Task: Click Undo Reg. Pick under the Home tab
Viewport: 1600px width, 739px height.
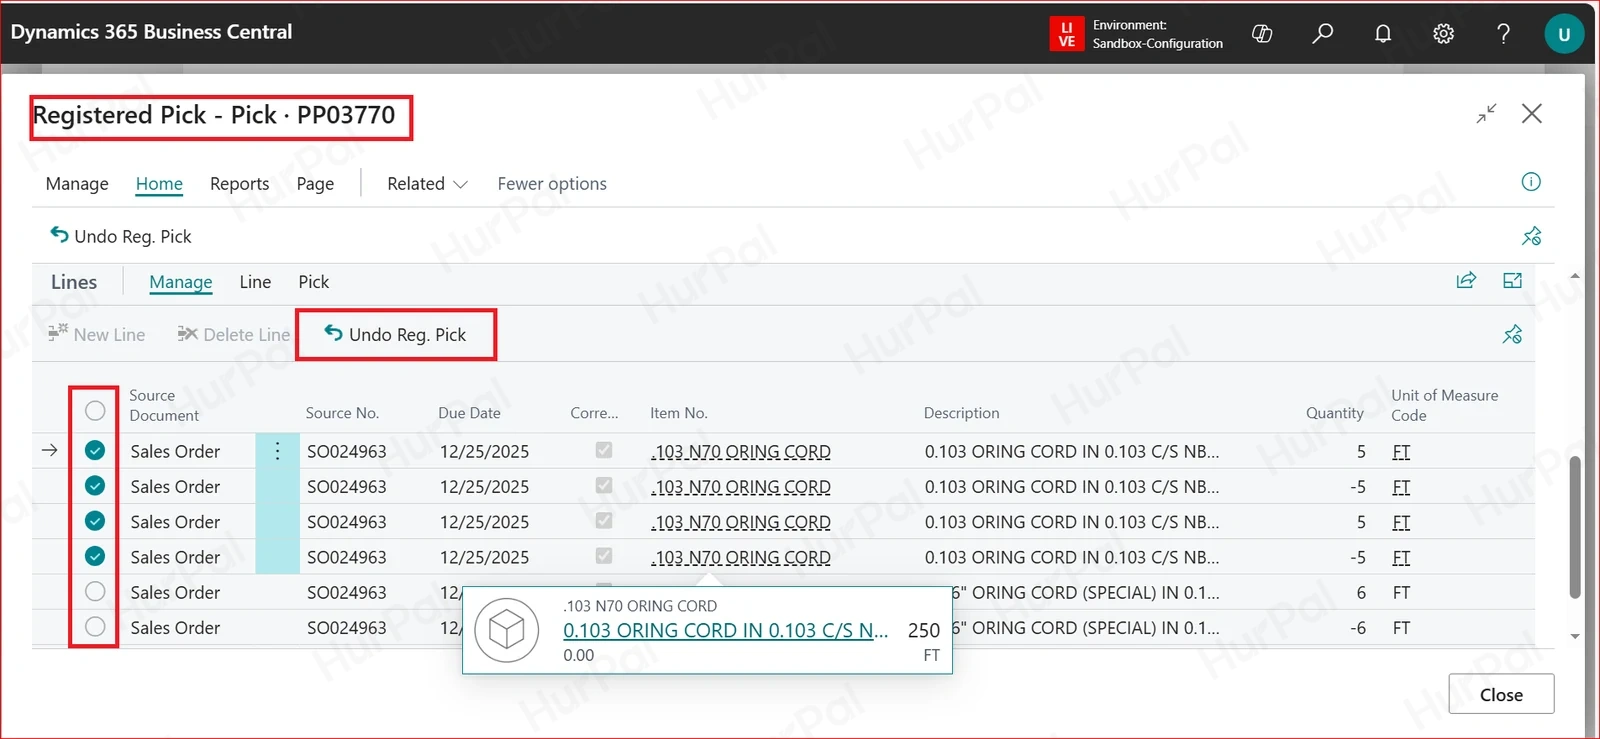Action: 121,236
